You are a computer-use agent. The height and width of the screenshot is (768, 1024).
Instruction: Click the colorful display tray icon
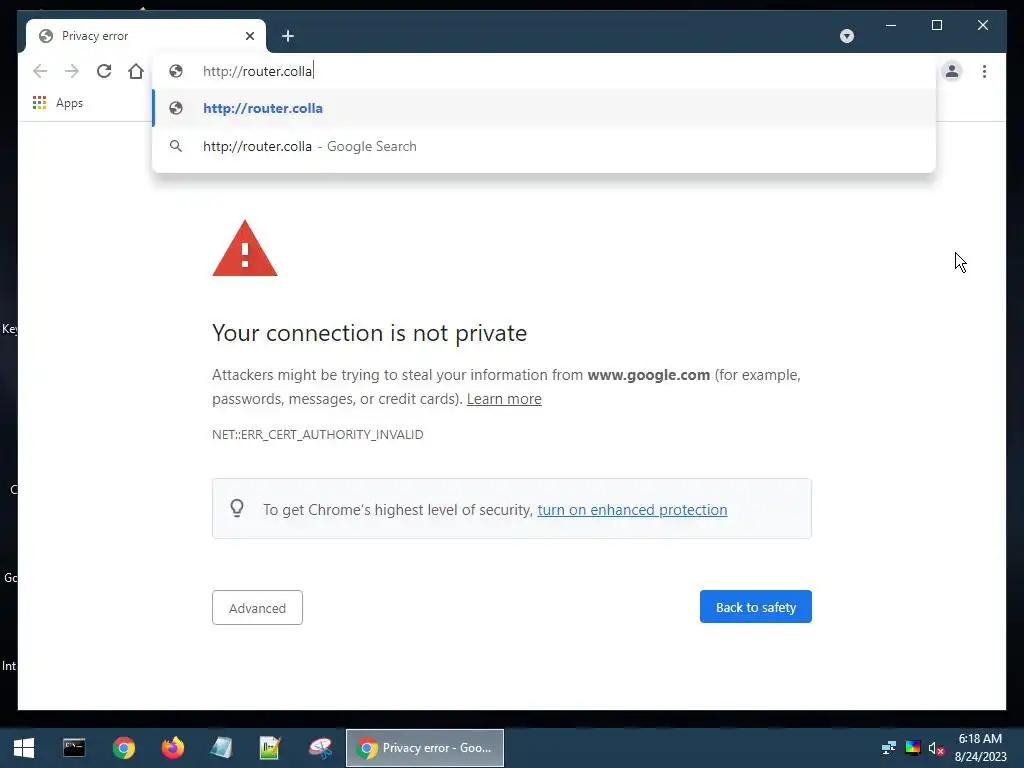(x=913, y=748)
